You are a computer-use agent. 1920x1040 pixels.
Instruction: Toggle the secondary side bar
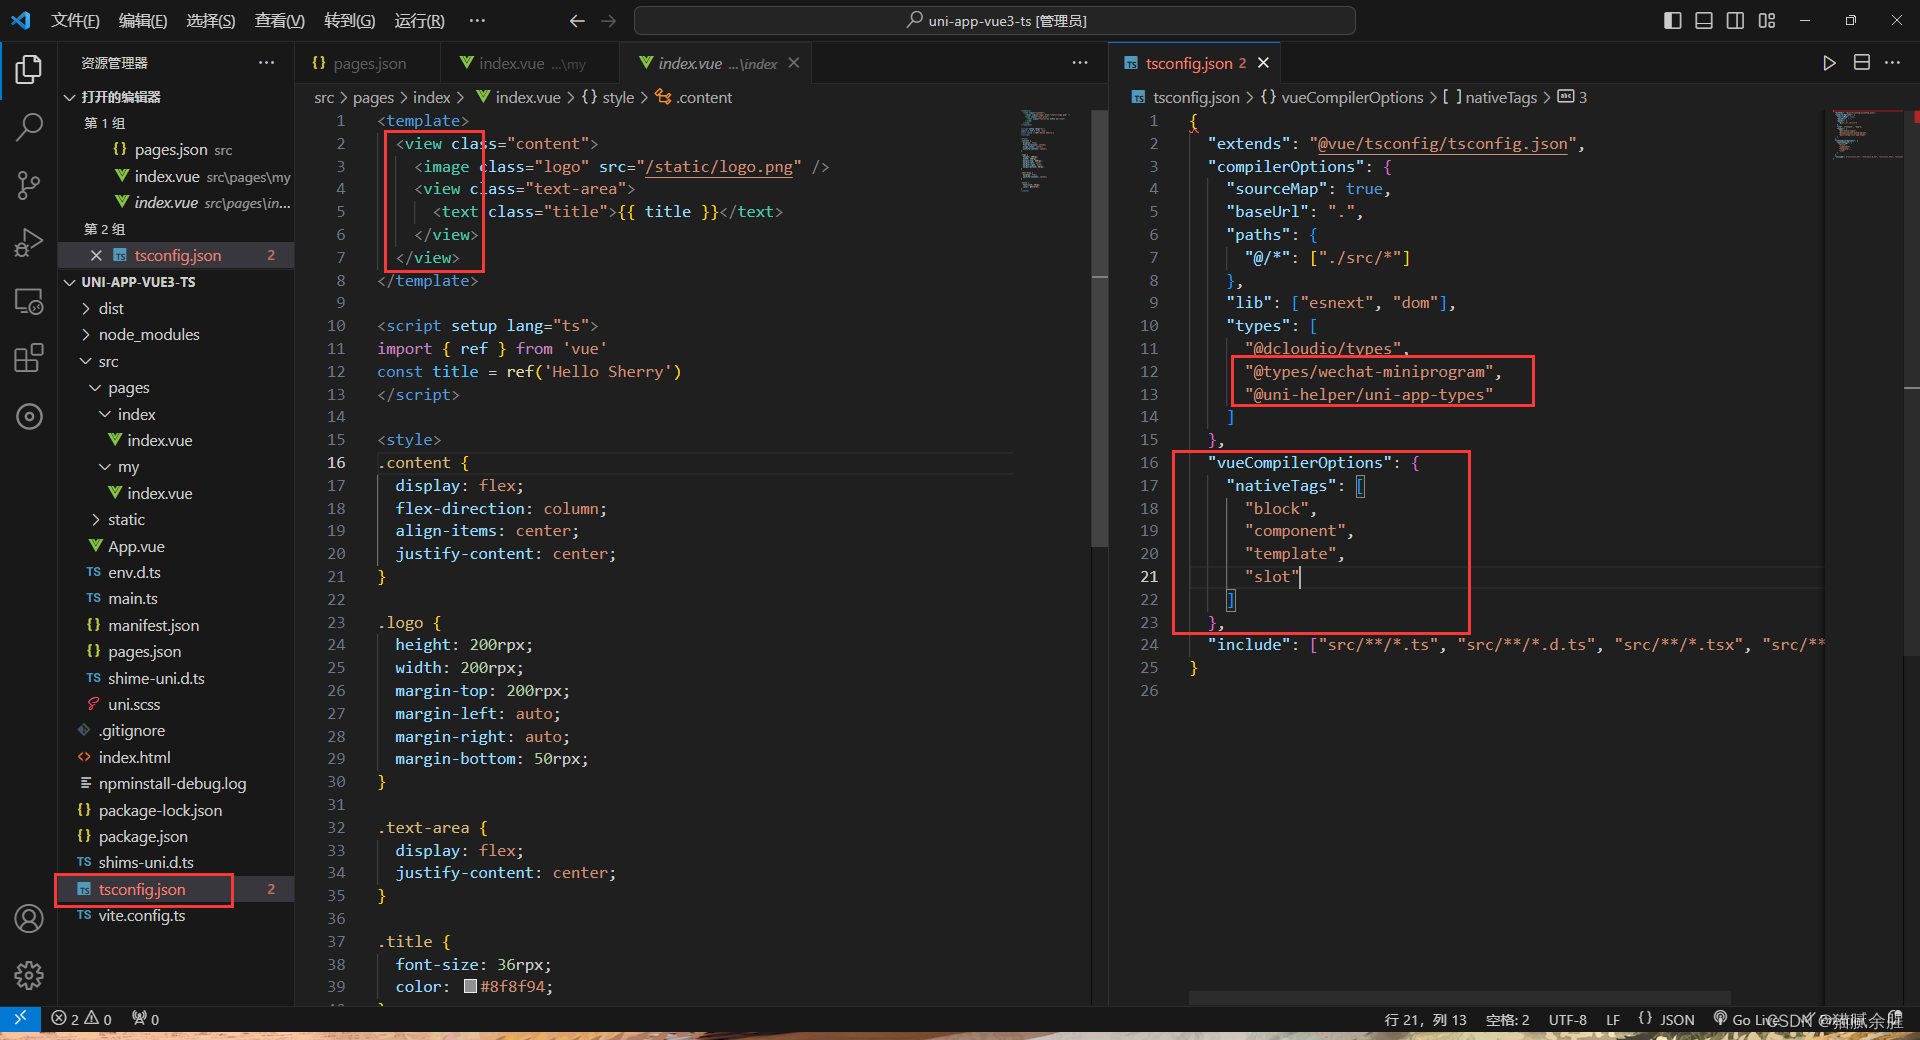pyautogui.click(x=1736, y=21)
